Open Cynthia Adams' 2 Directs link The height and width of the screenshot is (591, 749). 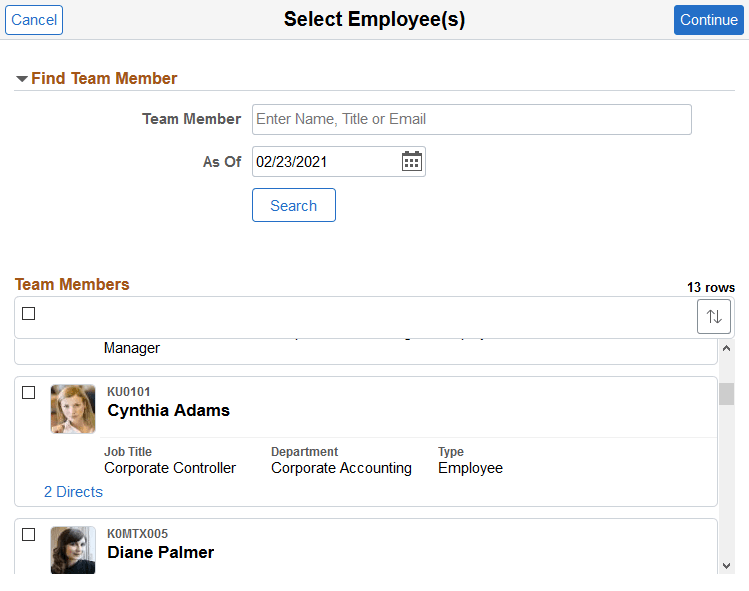tap(73, 492)
